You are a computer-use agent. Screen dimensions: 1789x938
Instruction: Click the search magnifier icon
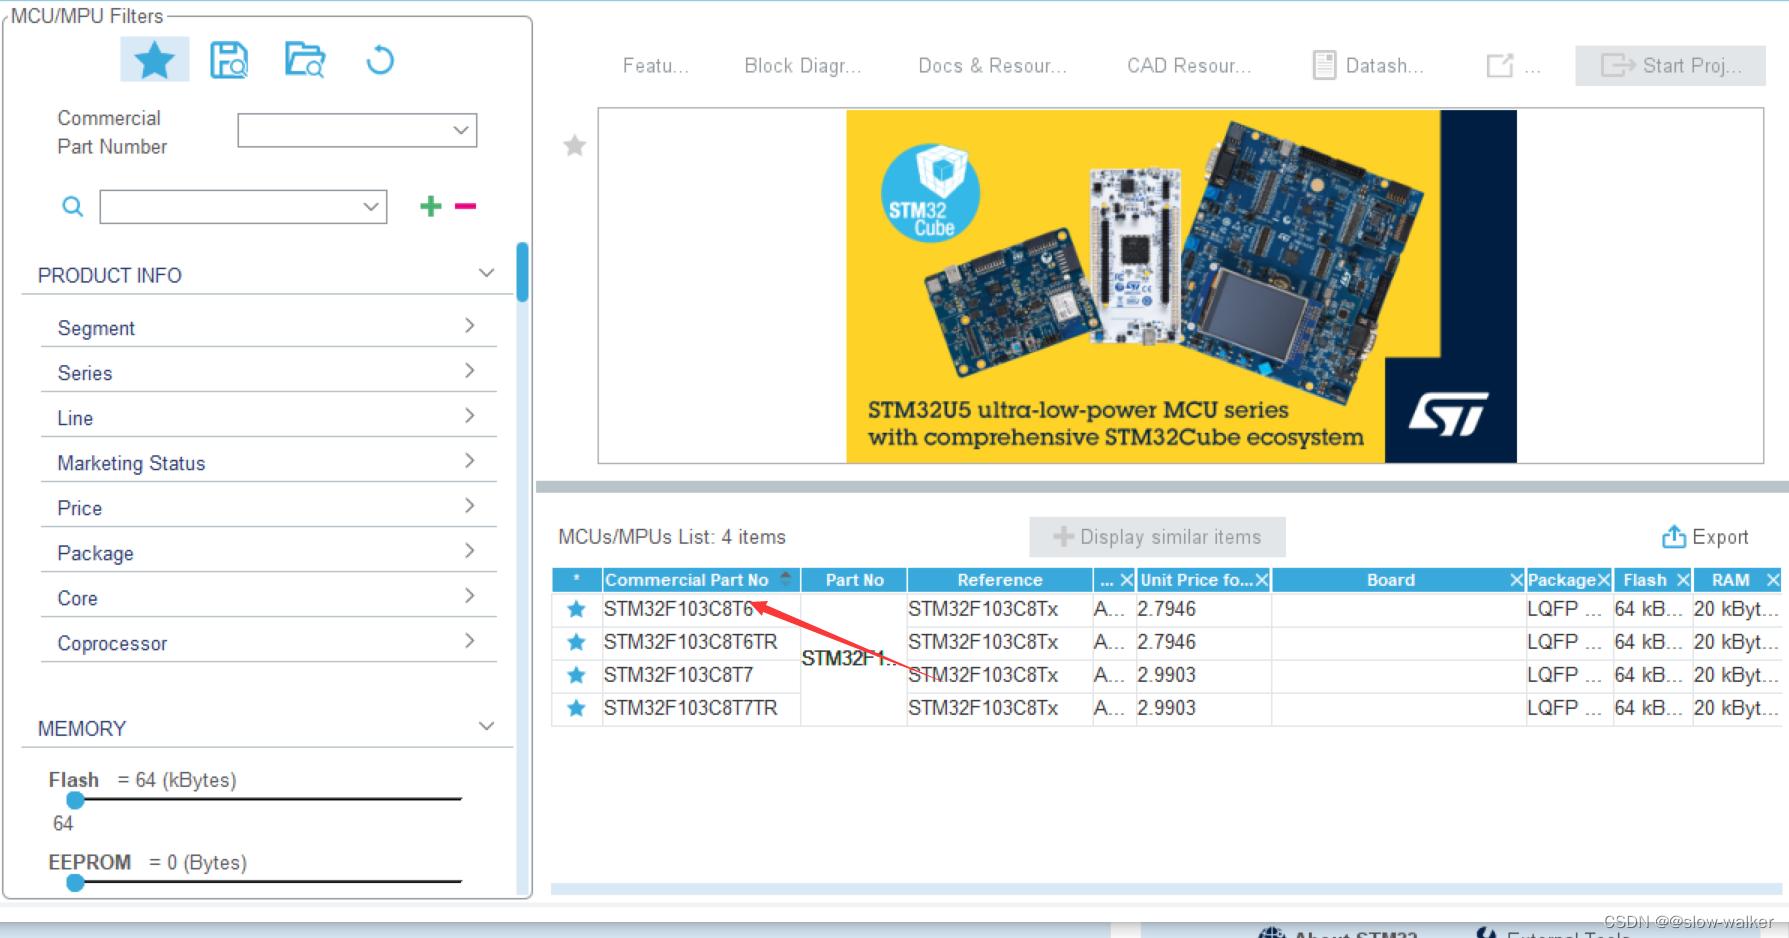71,206
